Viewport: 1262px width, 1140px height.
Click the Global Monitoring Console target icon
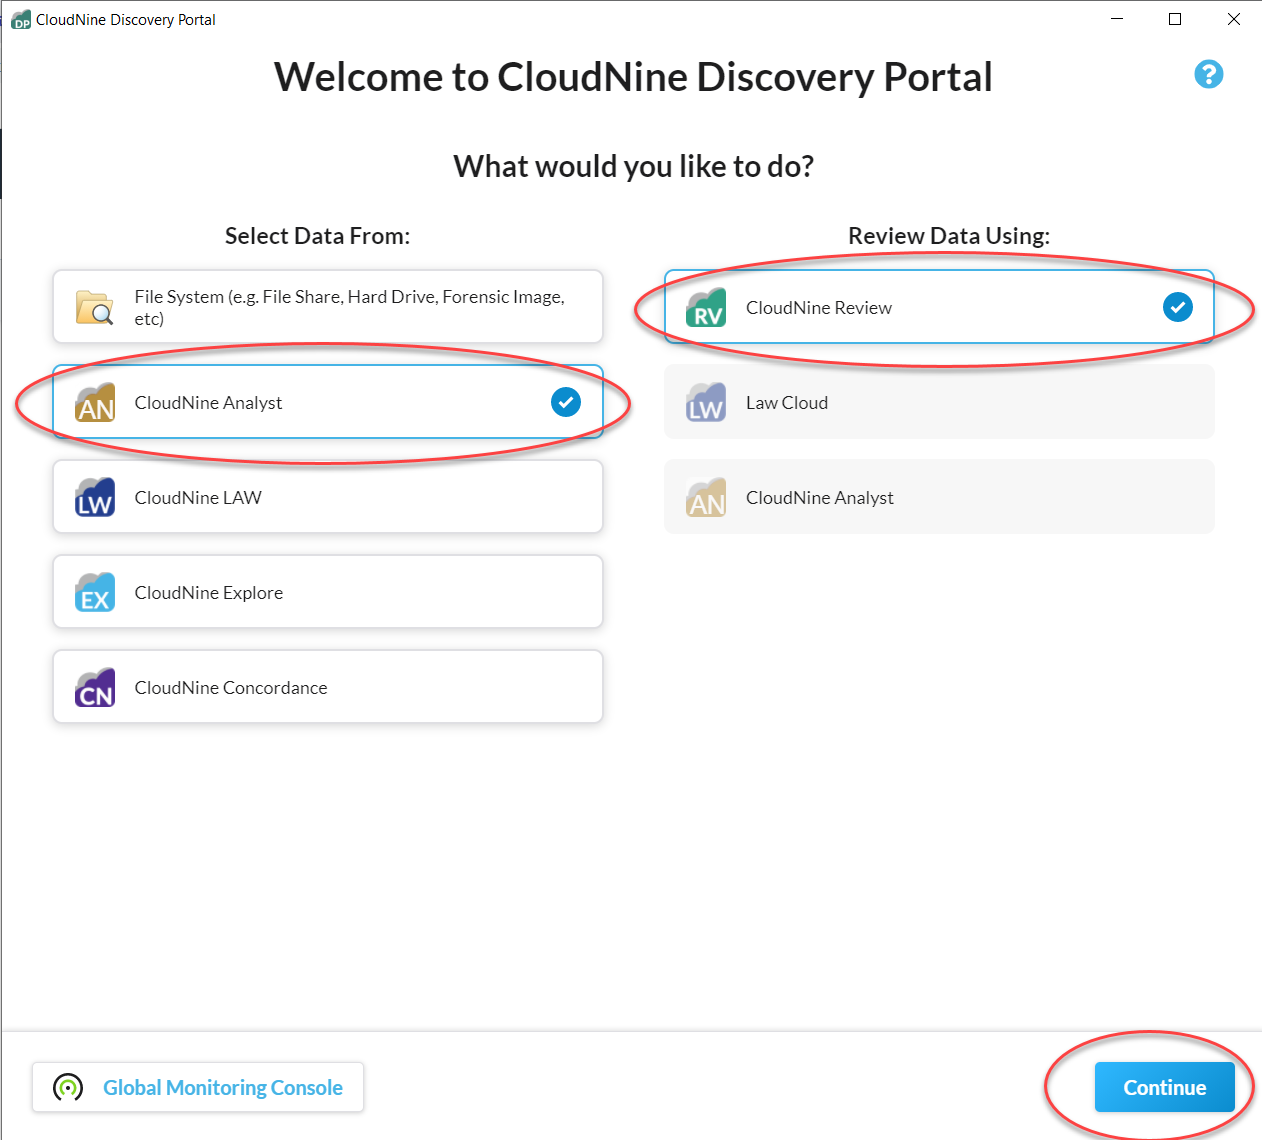66,1087
